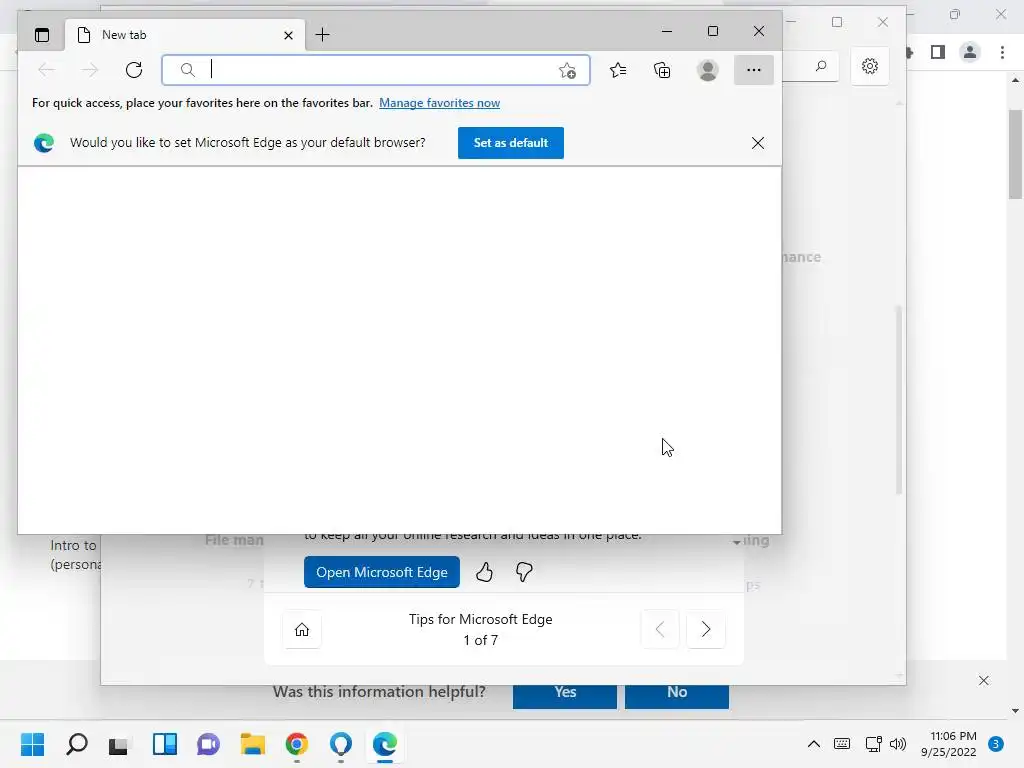
Task: Open Chrome profile avatar
Action: 970,52
